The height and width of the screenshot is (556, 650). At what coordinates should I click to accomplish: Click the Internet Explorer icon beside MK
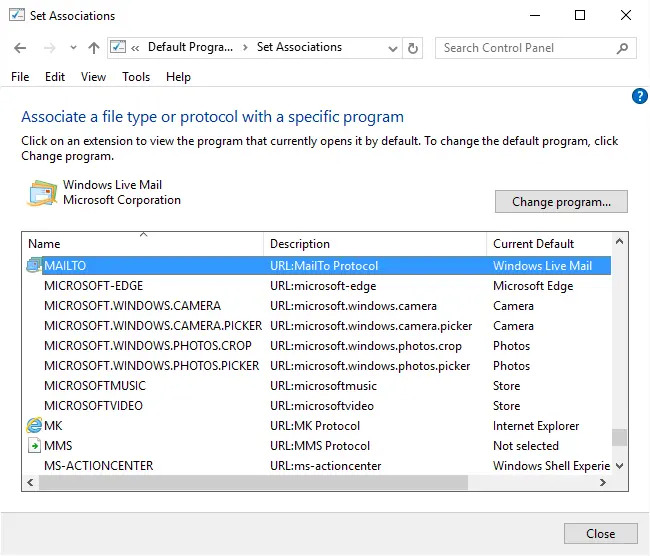(34, 425)
